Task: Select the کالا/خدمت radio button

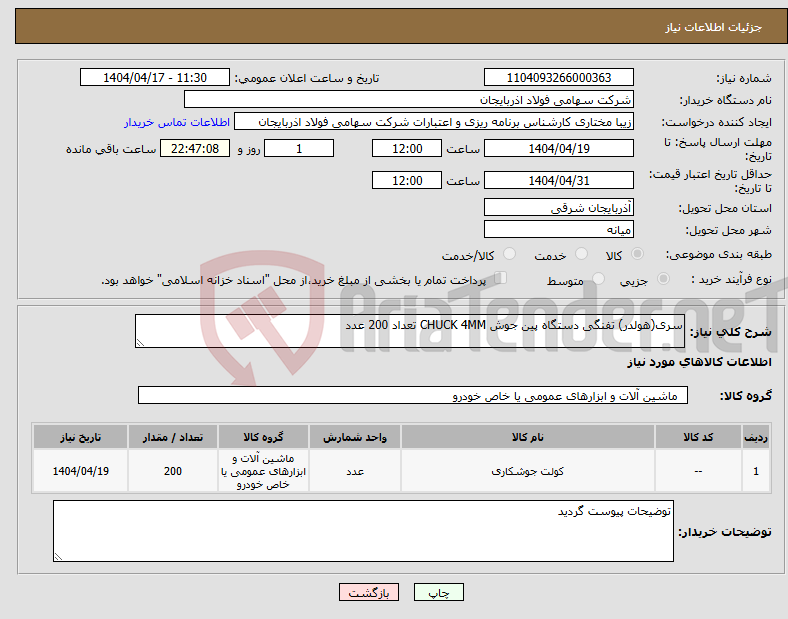Action: tap(509, 254)
